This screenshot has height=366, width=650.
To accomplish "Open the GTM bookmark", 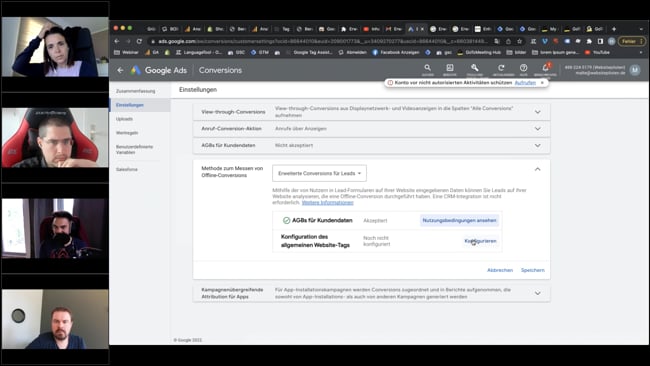I will click(x=260, y=53).
